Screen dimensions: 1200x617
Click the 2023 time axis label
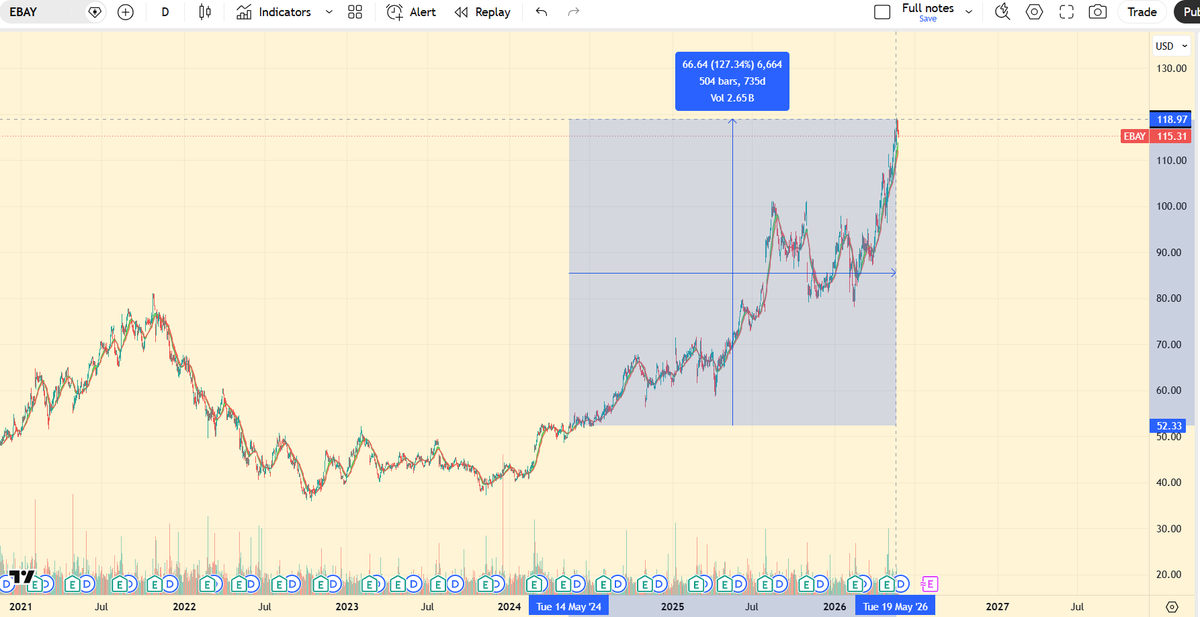pos(346,606)
